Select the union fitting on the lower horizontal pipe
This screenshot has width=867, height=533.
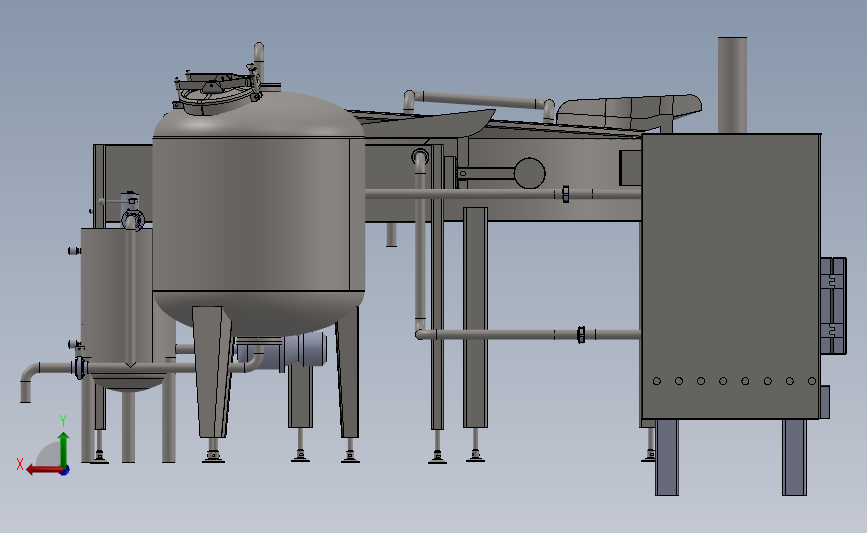coord(581,335)
